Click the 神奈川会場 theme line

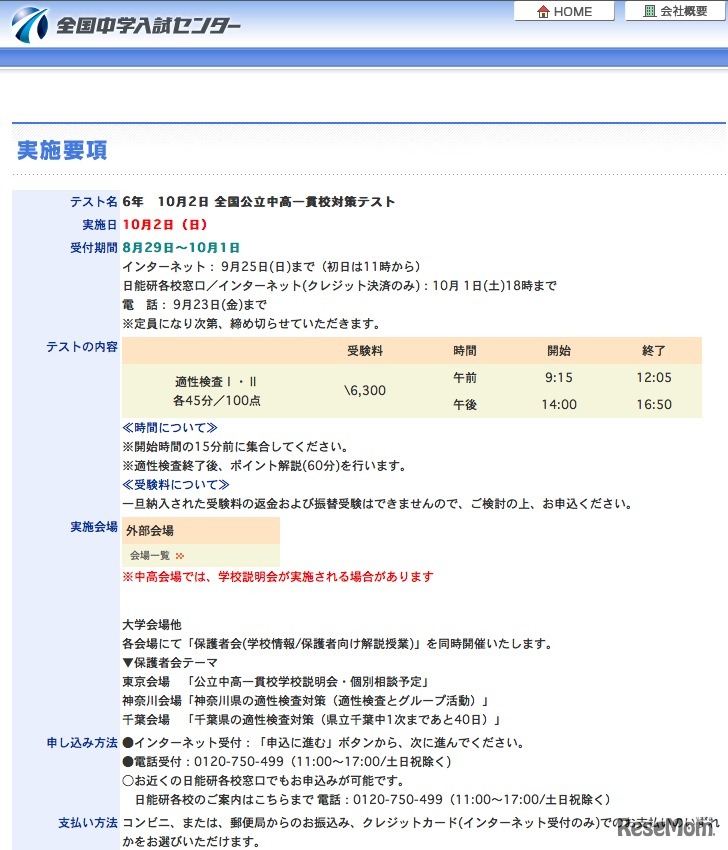tap(305, 700)
